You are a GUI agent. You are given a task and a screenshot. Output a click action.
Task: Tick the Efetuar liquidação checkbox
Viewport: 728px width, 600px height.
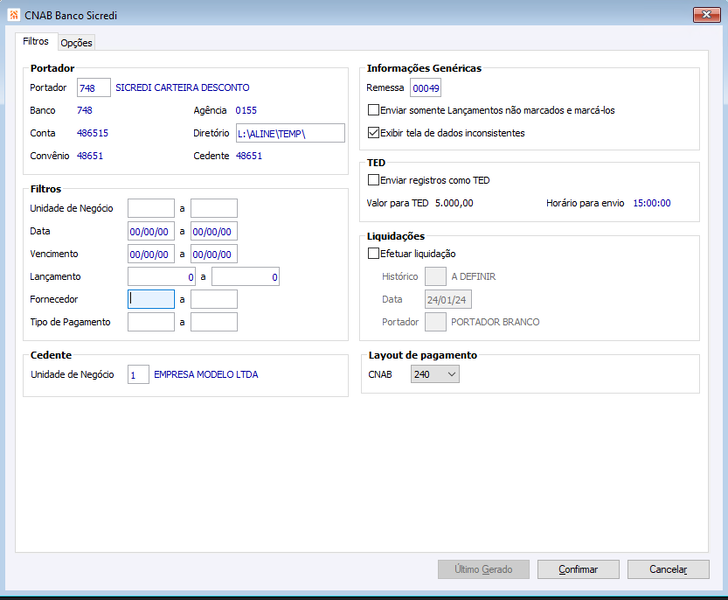point(373,253)
